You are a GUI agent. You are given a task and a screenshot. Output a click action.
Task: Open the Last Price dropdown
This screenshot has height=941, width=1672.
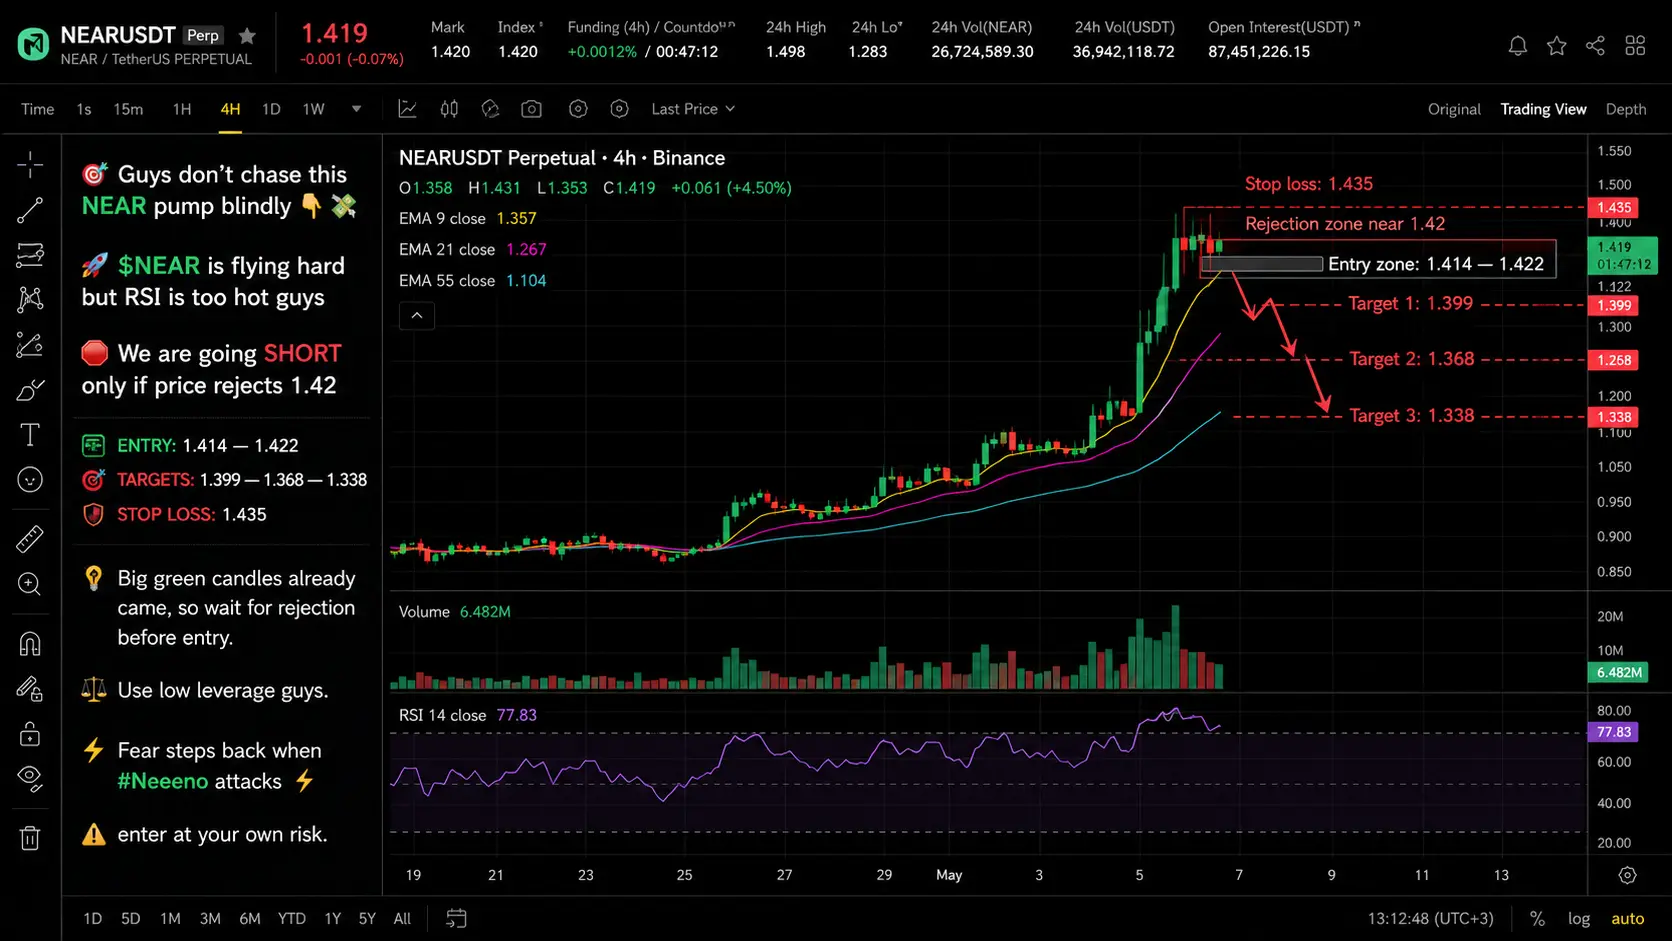[x=693, y=109]
